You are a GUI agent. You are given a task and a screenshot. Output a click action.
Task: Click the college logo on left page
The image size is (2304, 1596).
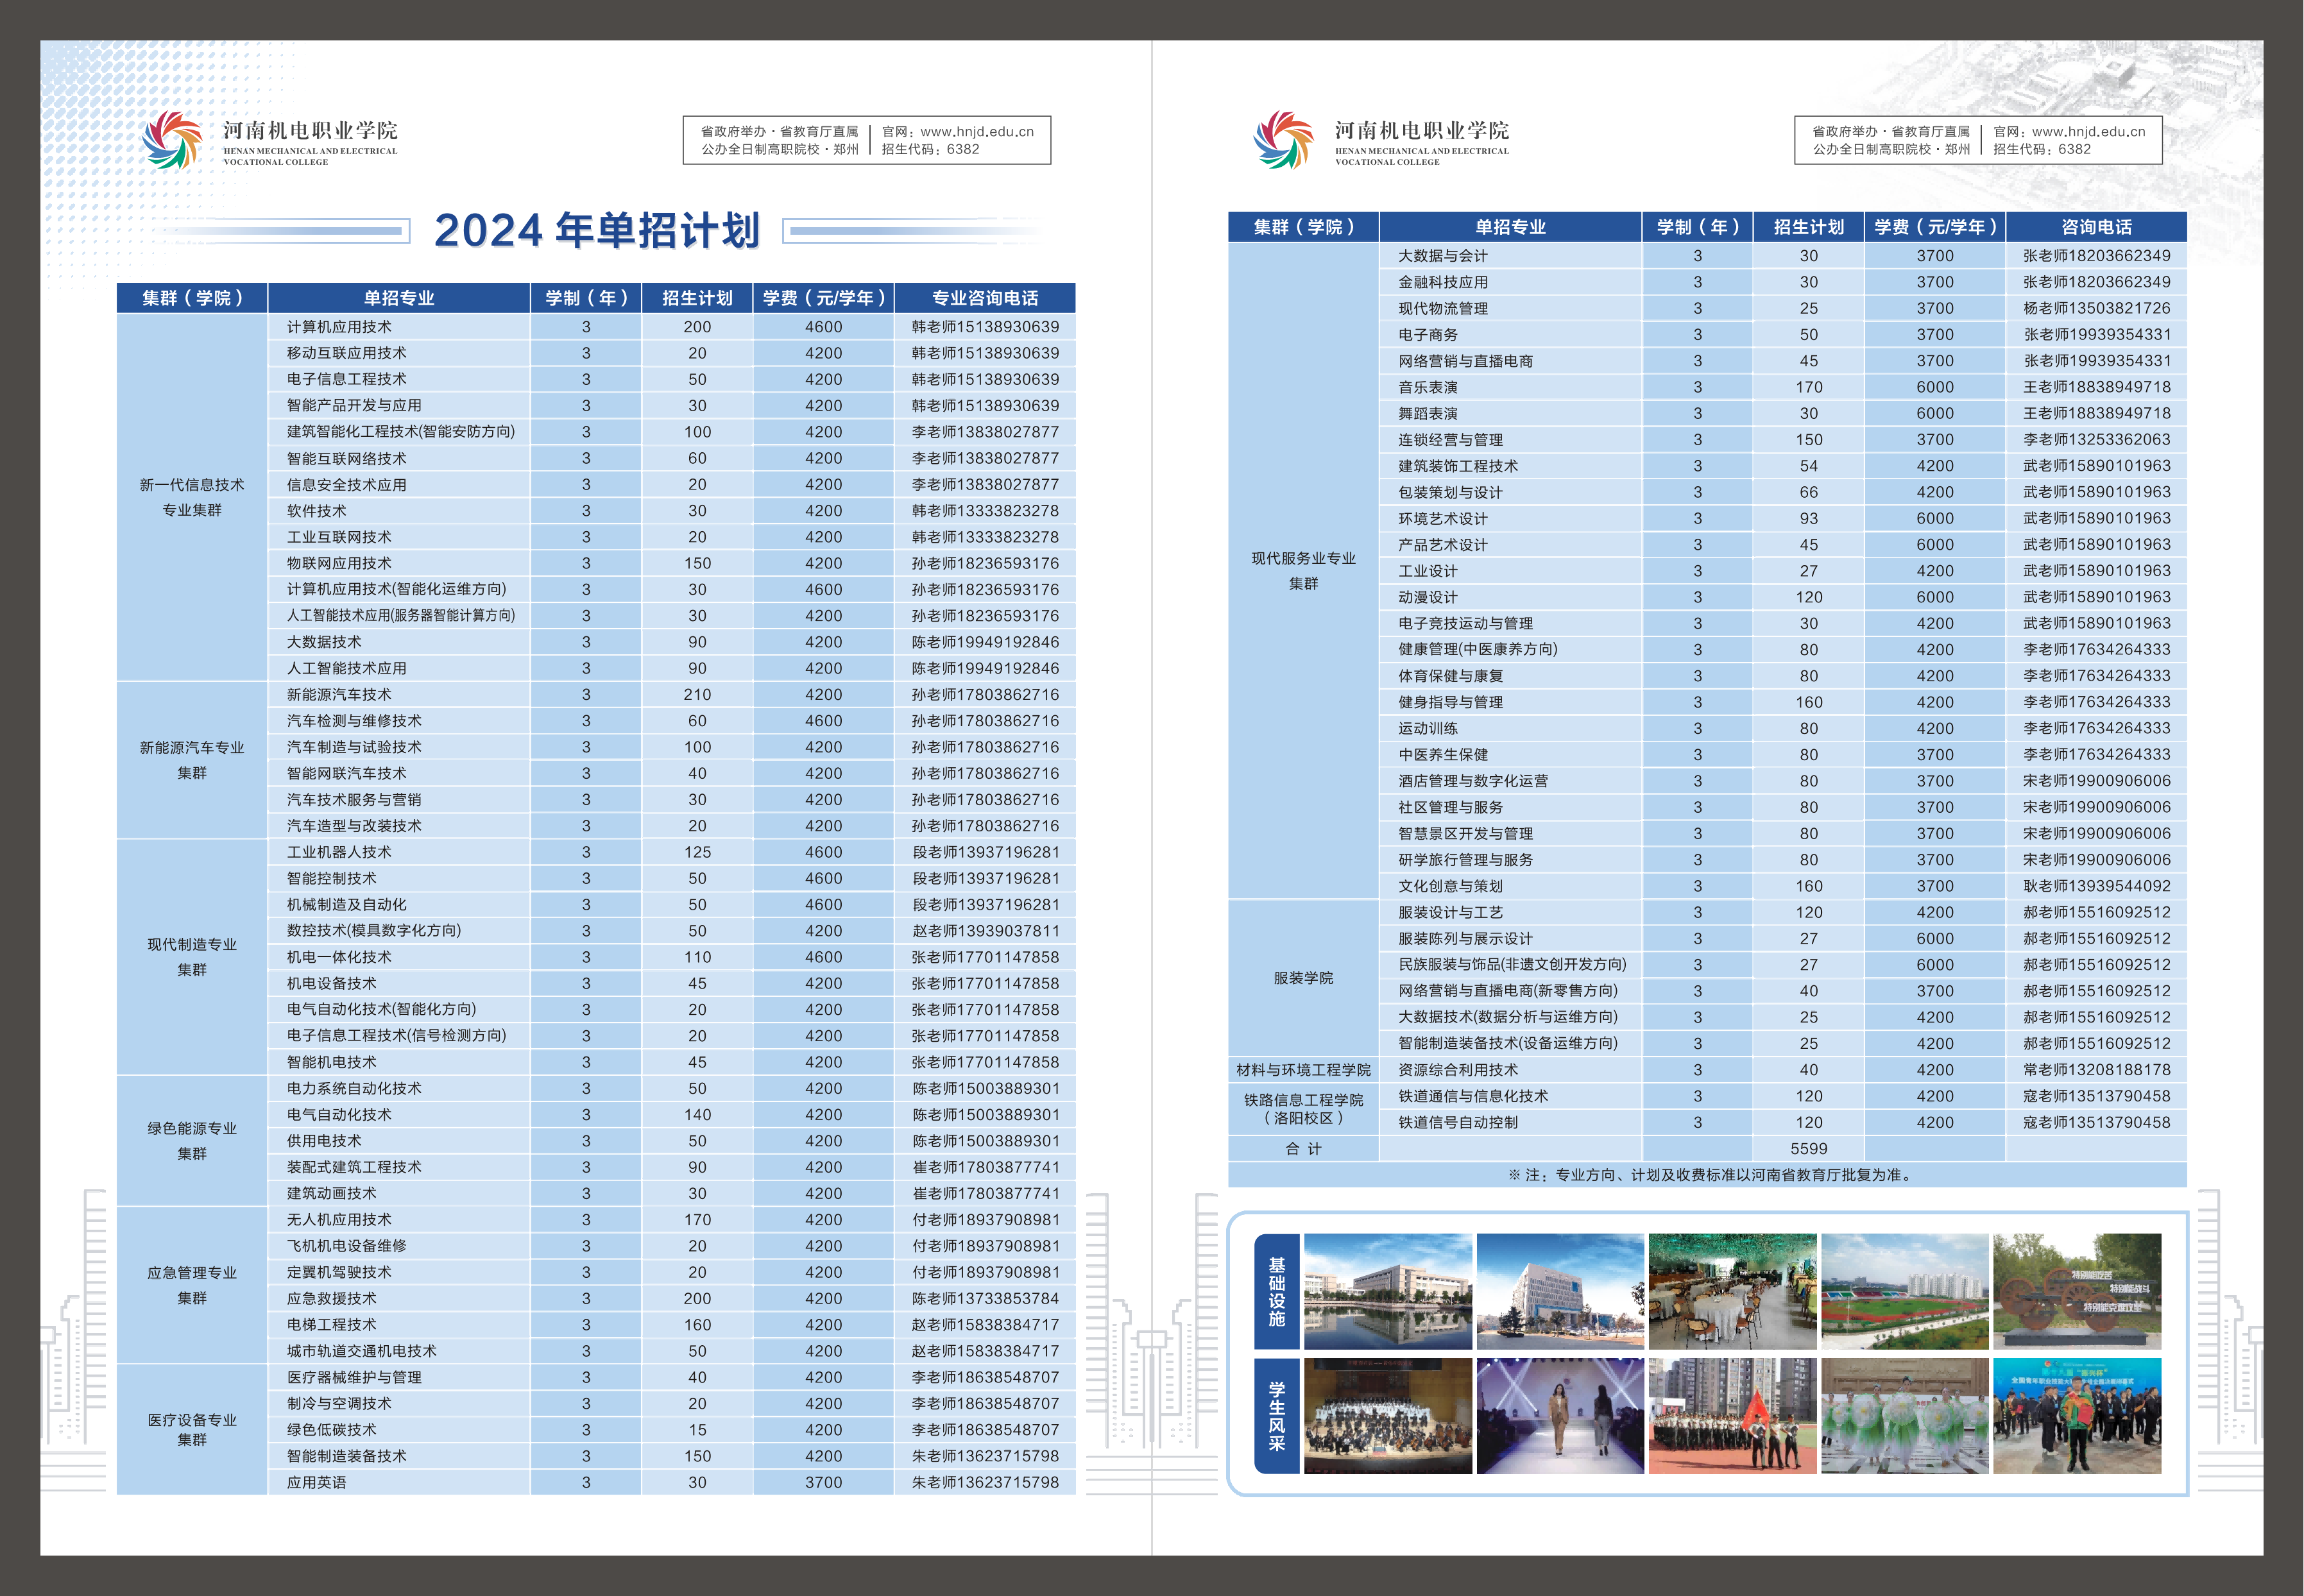172,140
